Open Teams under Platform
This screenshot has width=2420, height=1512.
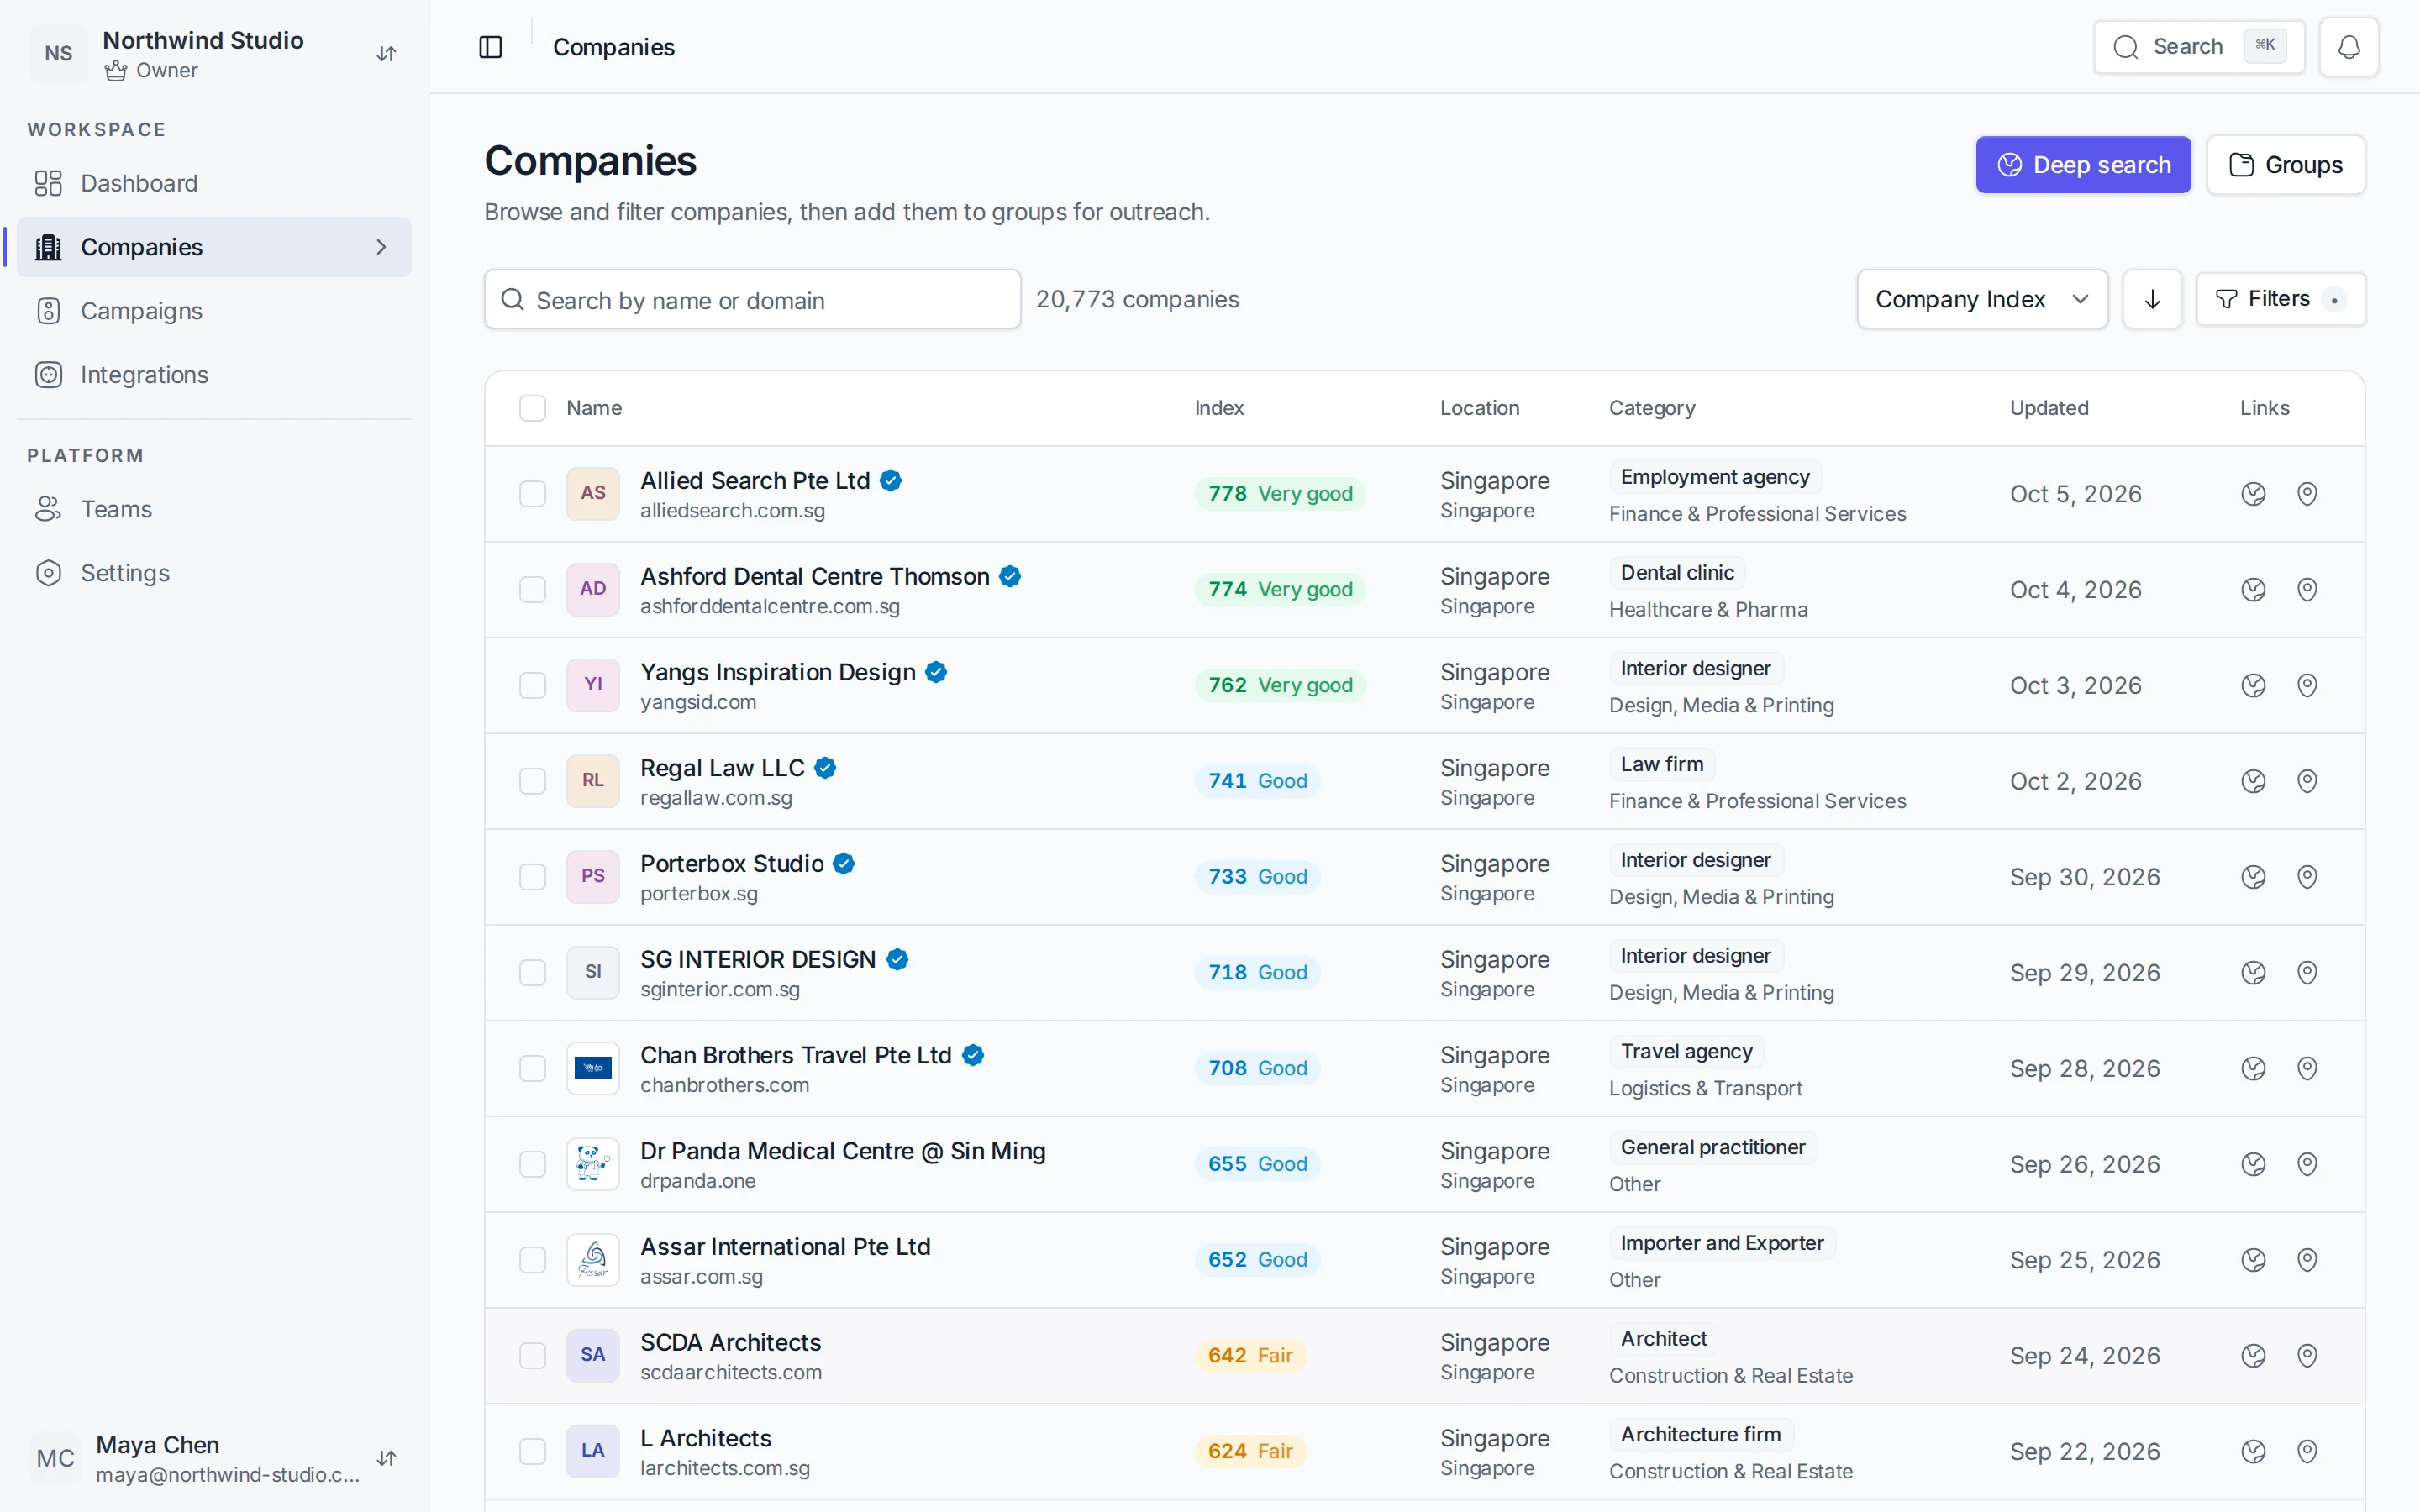[x=215, y=509]
